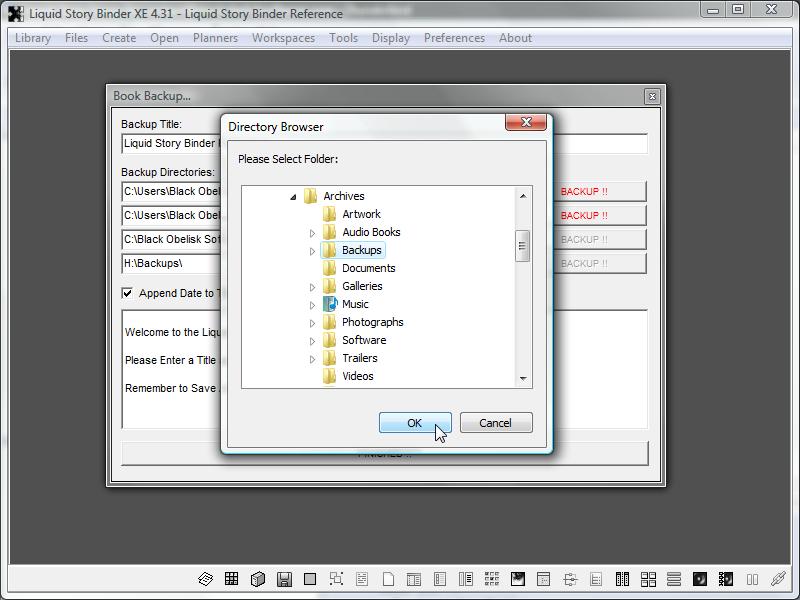Expand the Audio Books folder
Image resolution: width=800 pixels, height=600 pixels.
click(x=312, y=233)
